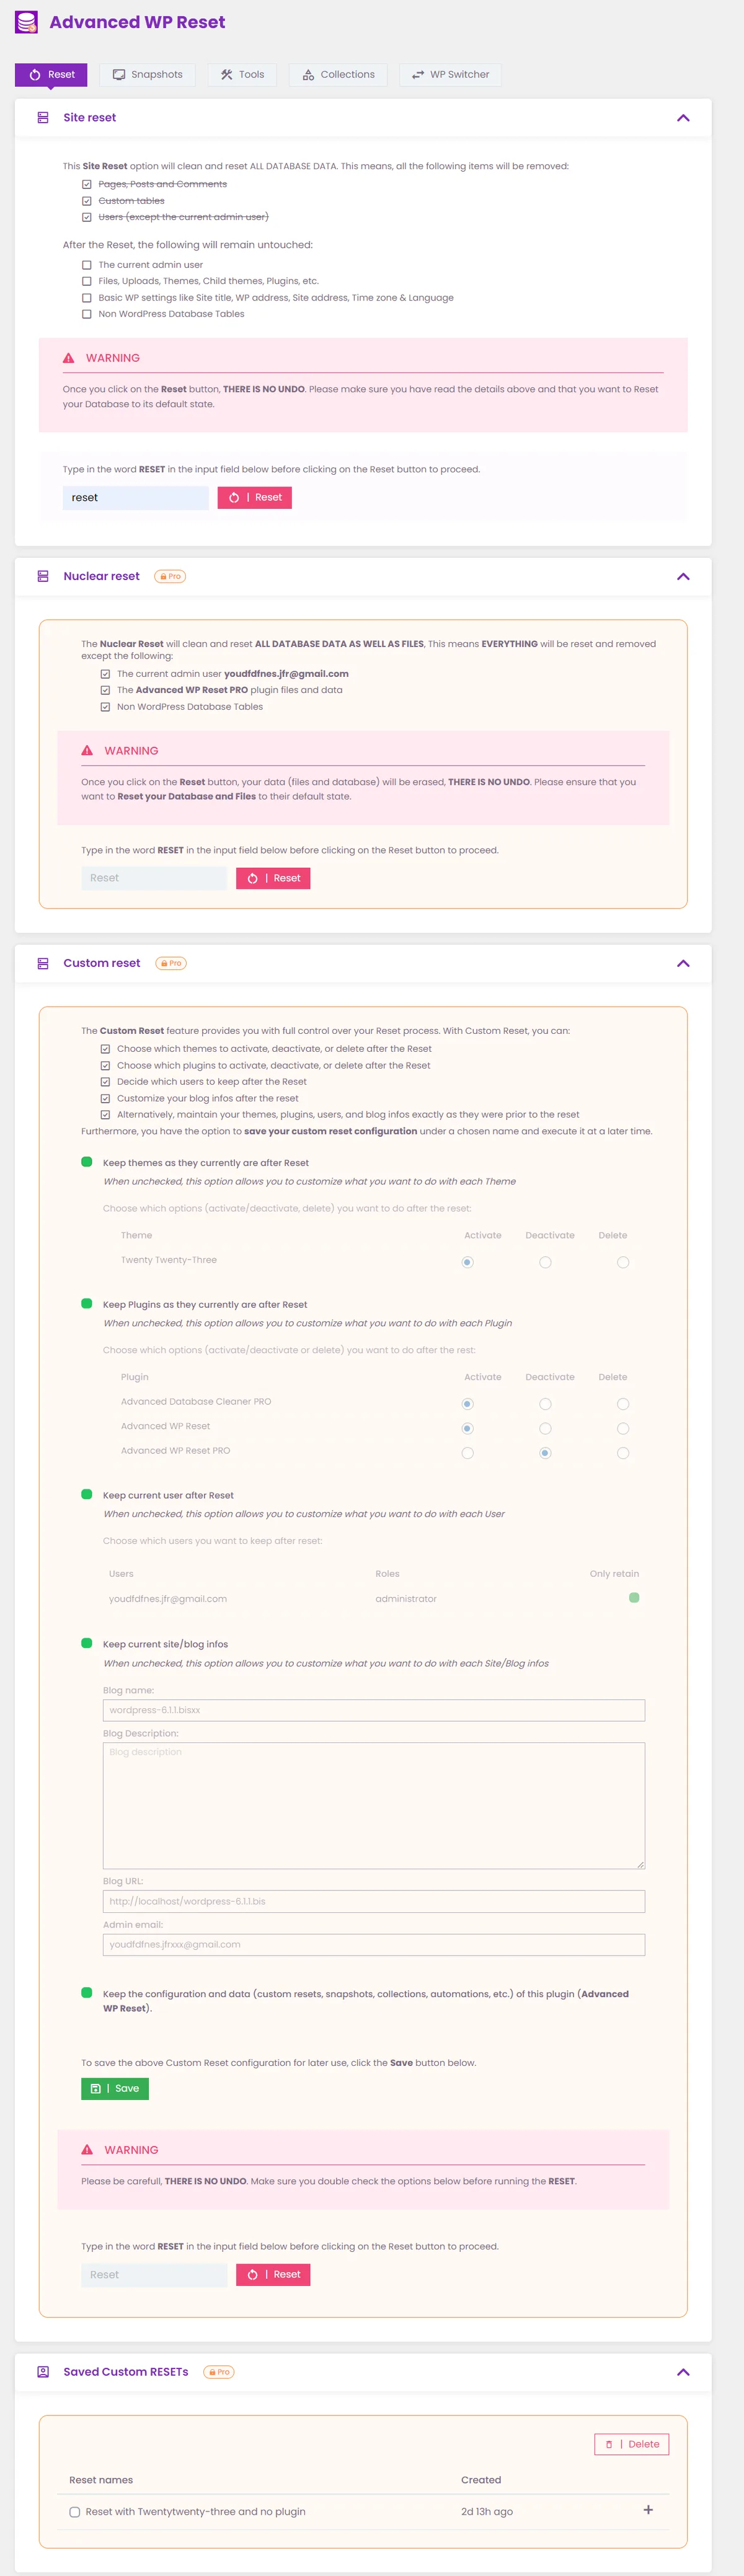The image size is (744, 2576).
Task: Click the Nuclear reset confirmation input field
Action: pos(154,879)
